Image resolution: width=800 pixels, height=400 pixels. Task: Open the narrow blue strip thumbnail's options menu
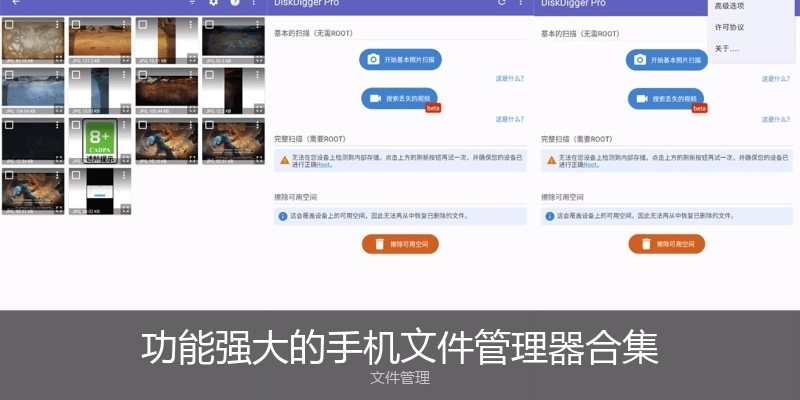(x=124, y=74)
